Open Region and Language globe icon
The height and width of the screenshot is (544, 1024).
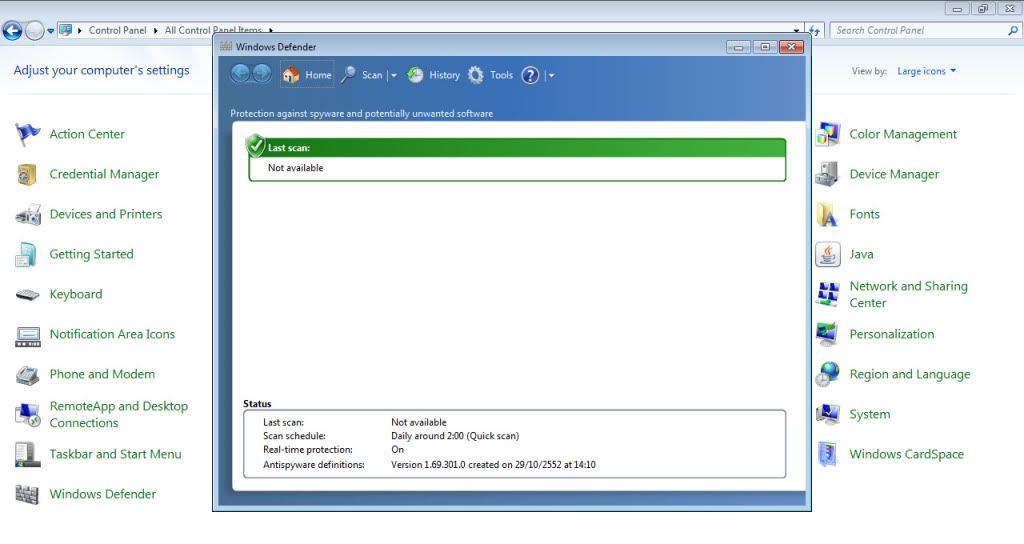pyautogui.click(x=827, y=374)
